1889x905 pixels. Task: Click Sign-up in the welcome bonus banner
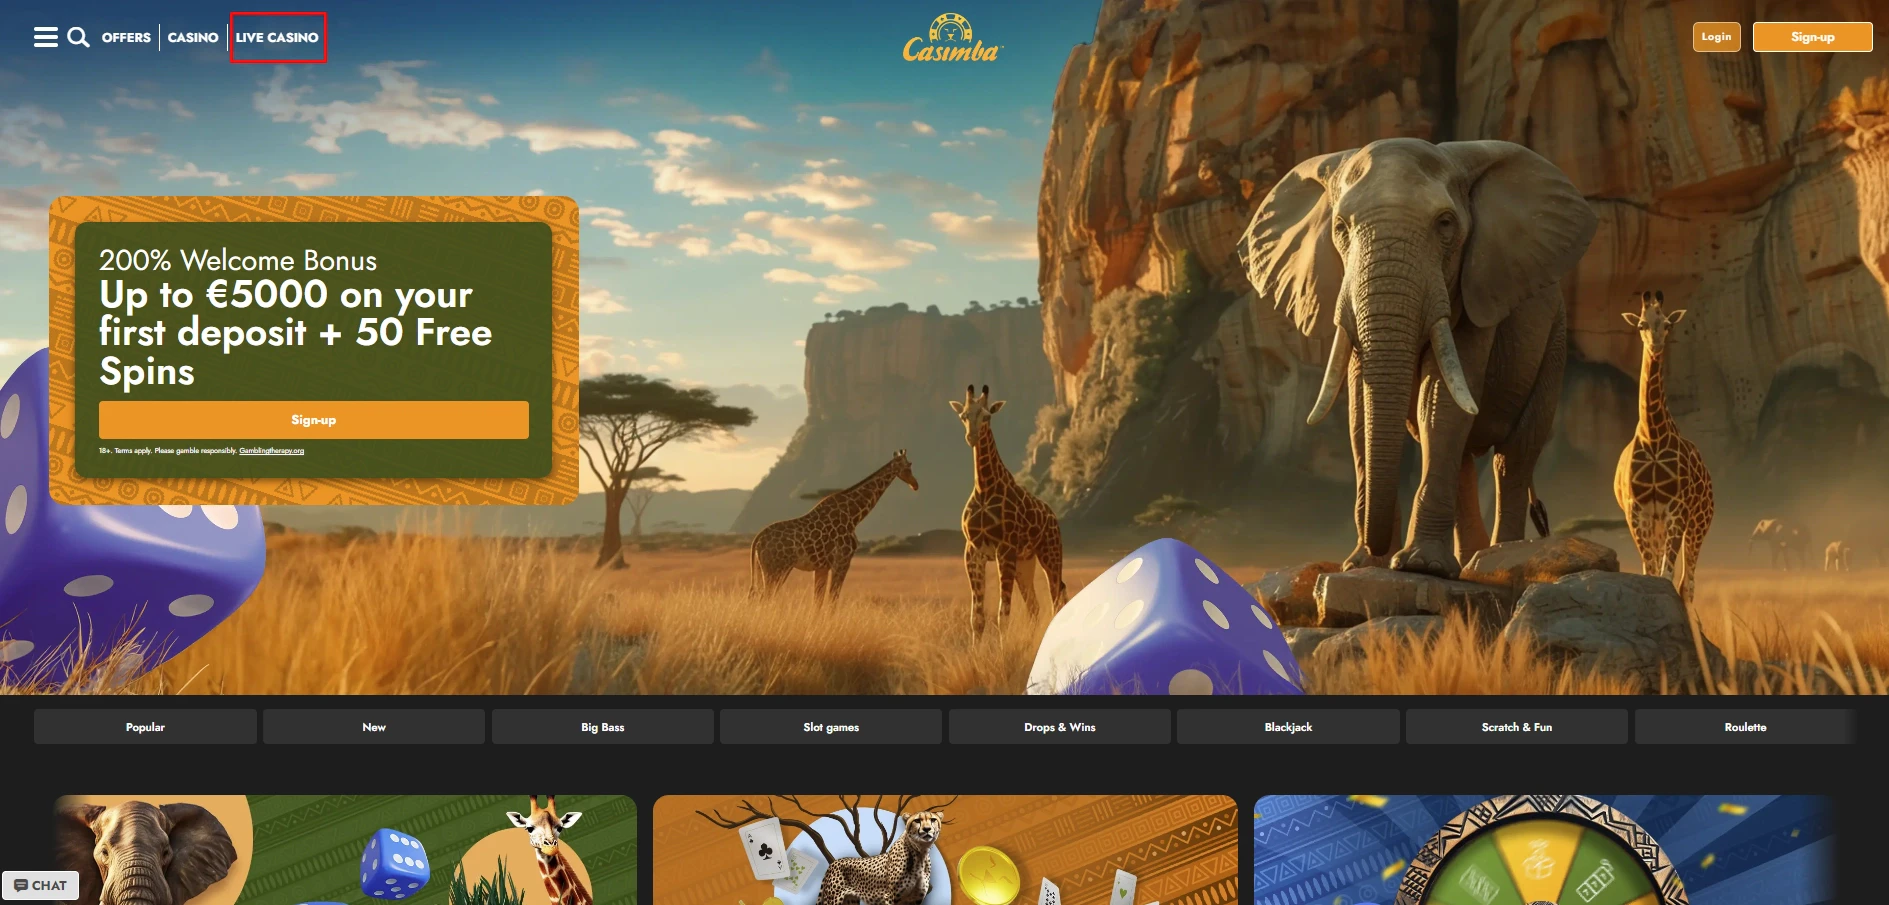(x=314, y=420)
